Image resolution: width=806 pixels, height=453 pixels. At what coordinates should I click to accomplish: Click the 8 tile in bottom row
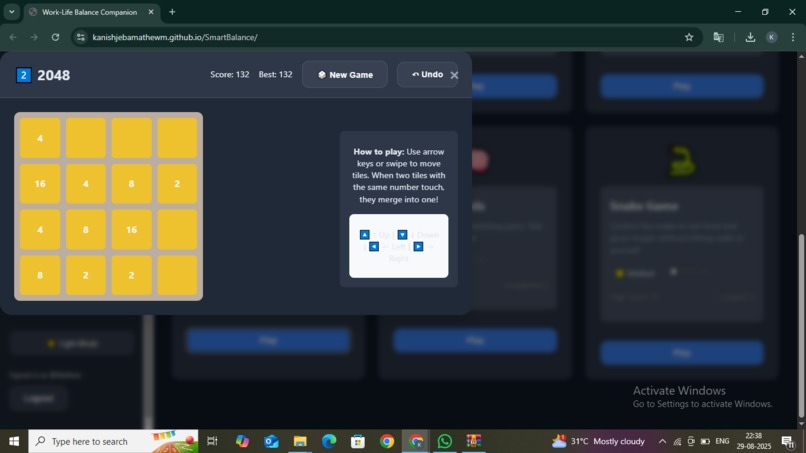[x=40, y=275]
